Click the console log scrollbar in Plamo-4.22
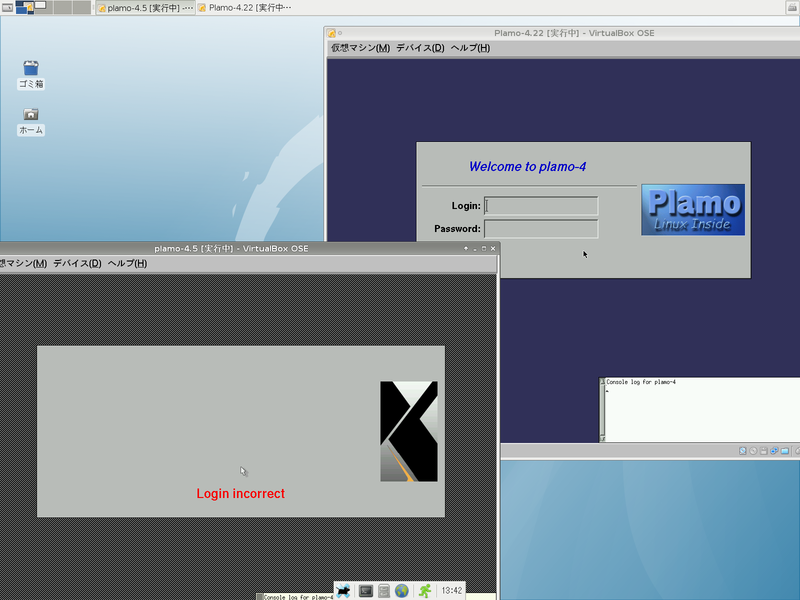The height and width of the screenshot is (600, 800). (602, 410)
